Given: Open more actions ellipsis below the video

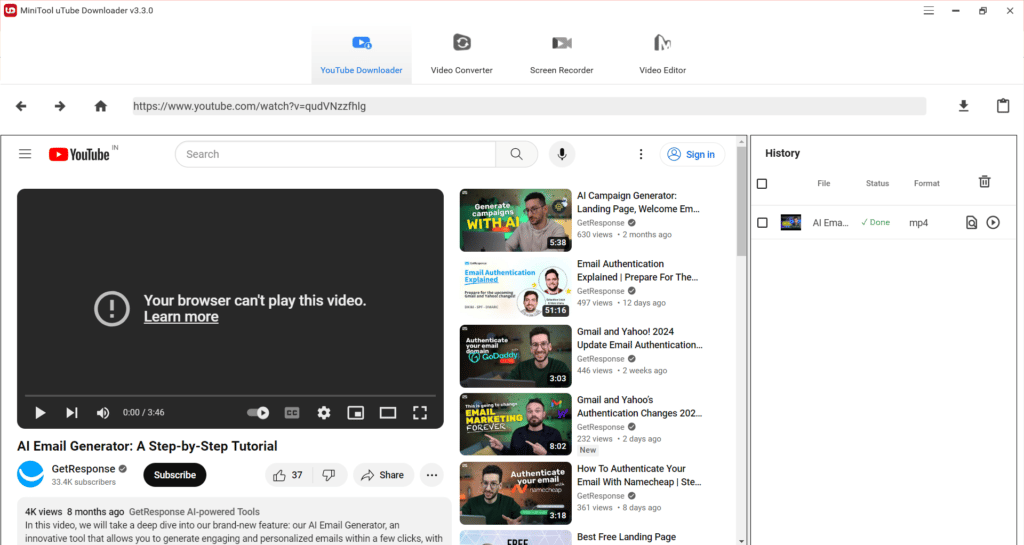Looking at the screenshot, I should point(432,475).
